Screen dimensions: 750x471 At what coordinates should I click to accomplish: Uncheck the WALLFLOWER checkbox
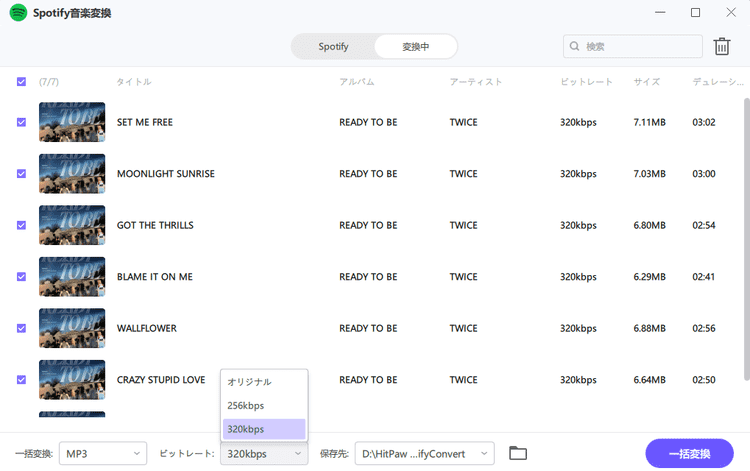(x=22, y=328)
